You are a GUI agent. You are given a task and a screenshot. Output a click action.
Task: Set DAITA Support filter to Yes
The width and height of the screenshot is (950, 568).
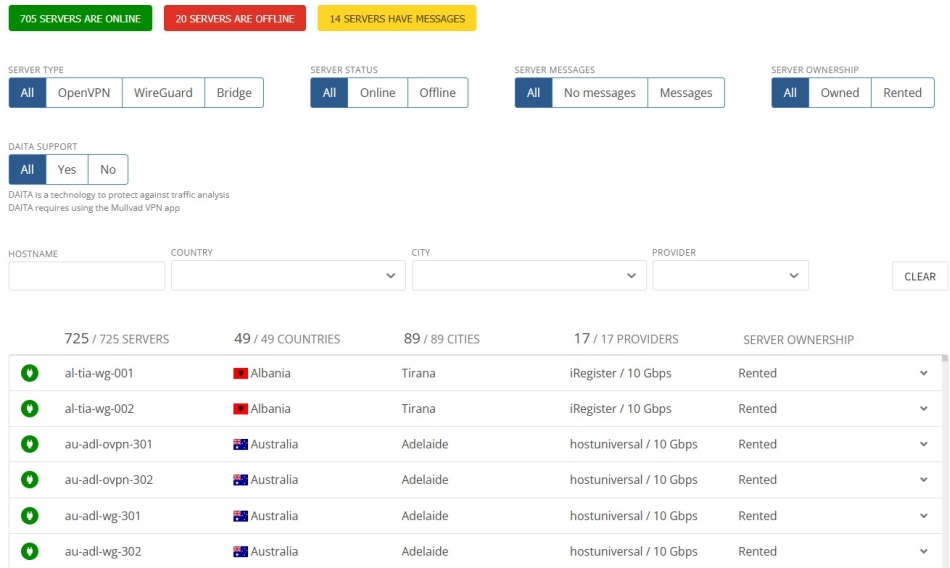click(x=67, y=169)
